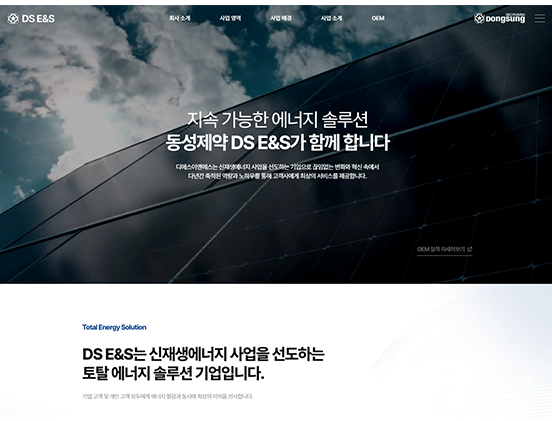Open the 사업 영역 menu
This screenshot has width=552, height=421.
(230, 18)
